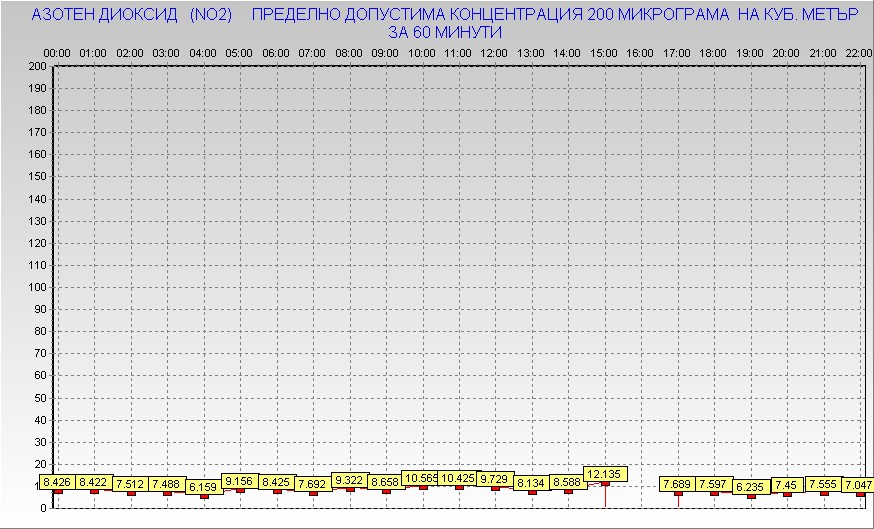The image size is (874, 529).
Task: Click the 00:00 time axis label
Action: 57,52
